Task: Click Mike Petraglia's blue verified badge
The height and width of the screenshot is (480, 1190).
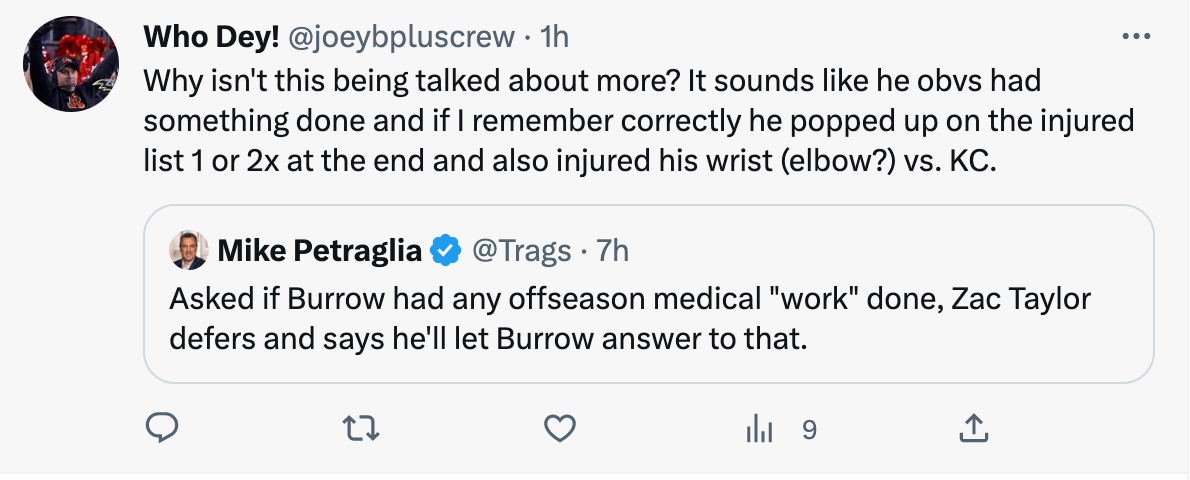Action: point(443,251)
